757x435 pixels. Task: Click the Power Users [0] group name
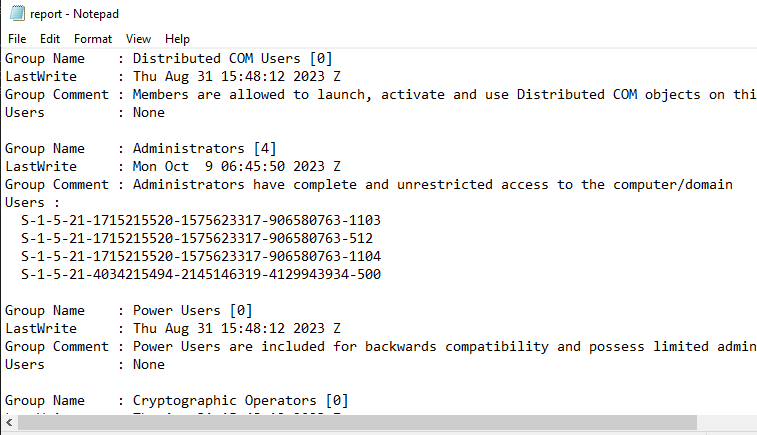pyautogui.click(x=192, y=310)
